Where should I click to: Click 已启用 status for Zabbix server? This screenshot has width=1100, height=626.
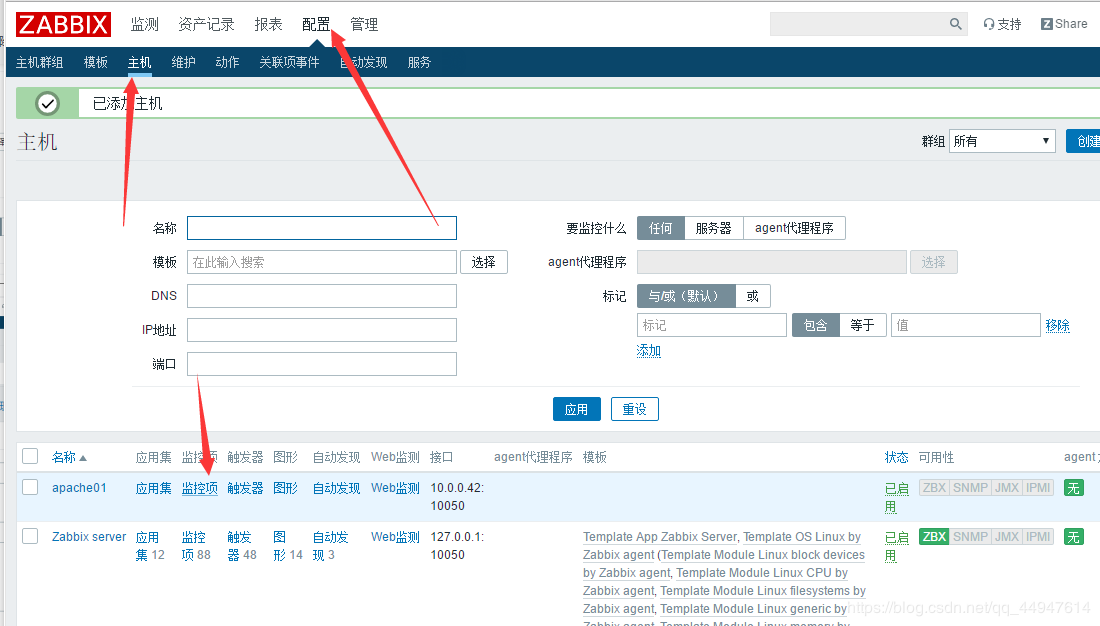pos(897,547)
